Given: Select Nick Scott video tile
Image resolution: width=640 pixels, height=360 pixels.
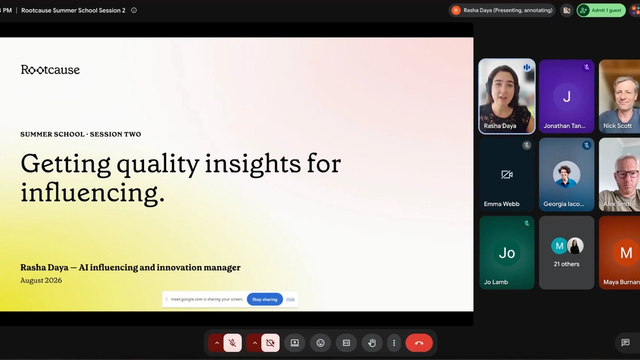Looking at the screenshot, I should tap(619, 96).
